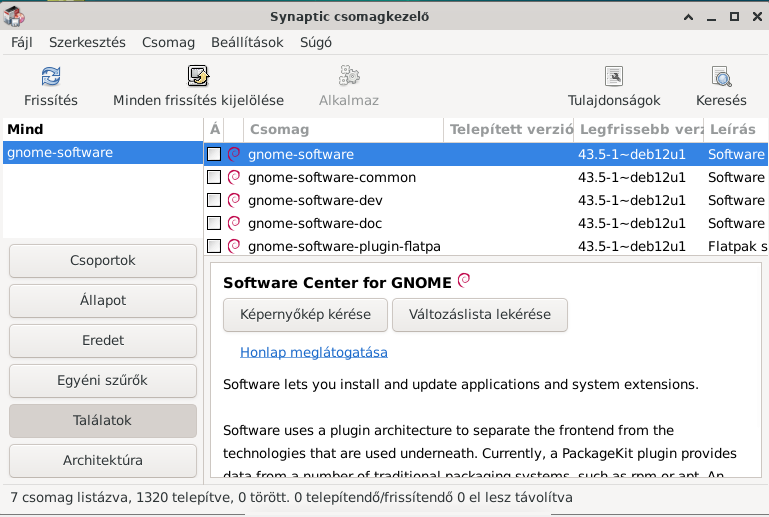Sort by the Á status column header
This screenshot has height=517, width=769.
[x=215, y=129]
